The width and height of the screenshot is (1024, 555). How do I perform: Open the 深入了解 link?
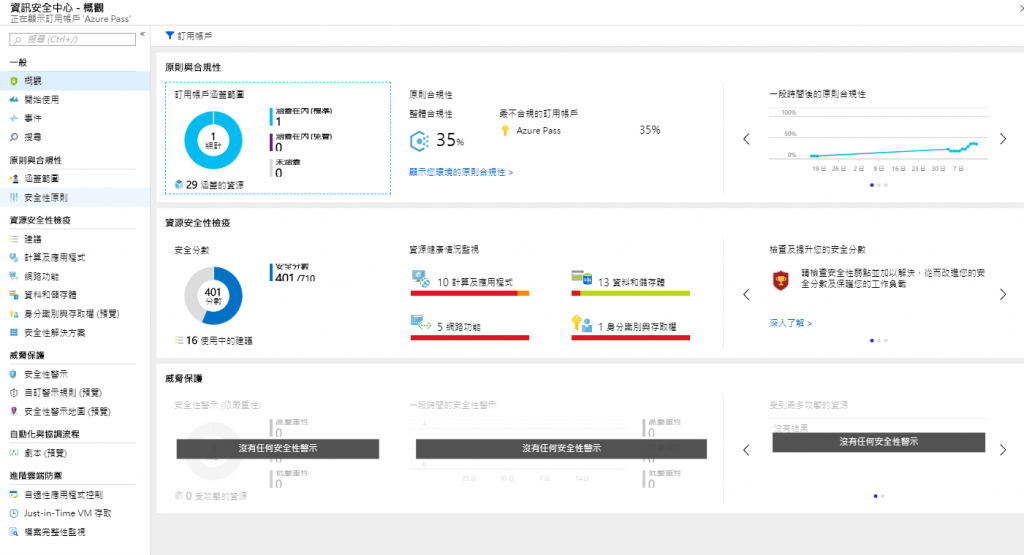coord(791,323)
